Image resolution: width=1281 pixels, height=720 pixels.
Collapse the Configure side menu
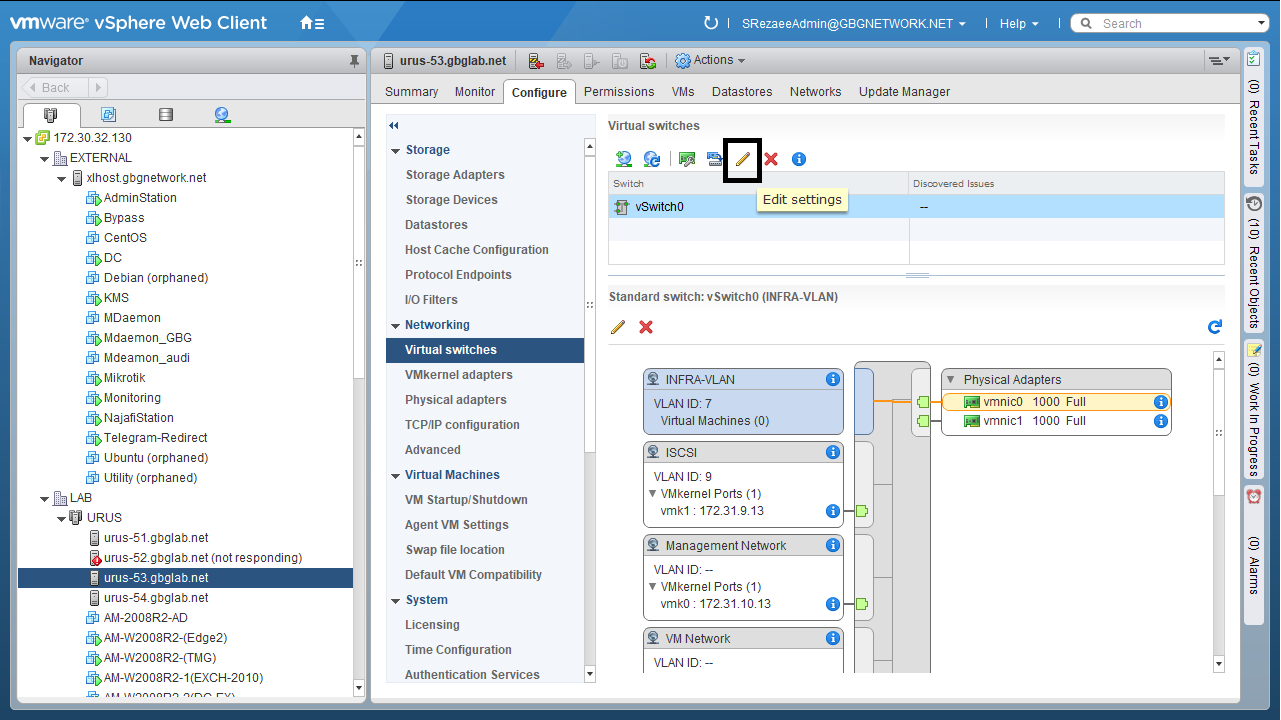click(394, 125)
